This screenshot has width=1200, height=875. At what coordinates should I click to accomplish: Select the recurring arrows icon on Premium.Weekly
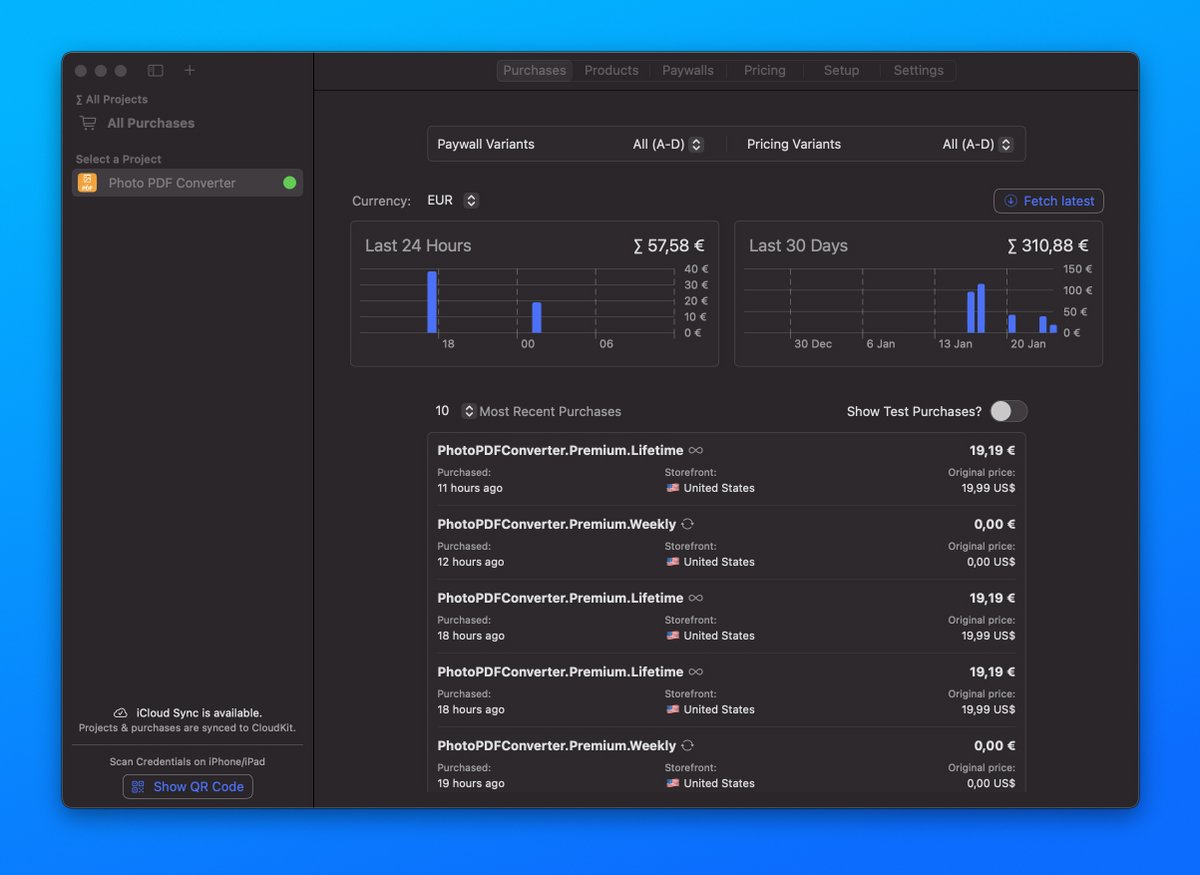coord(687,524)
